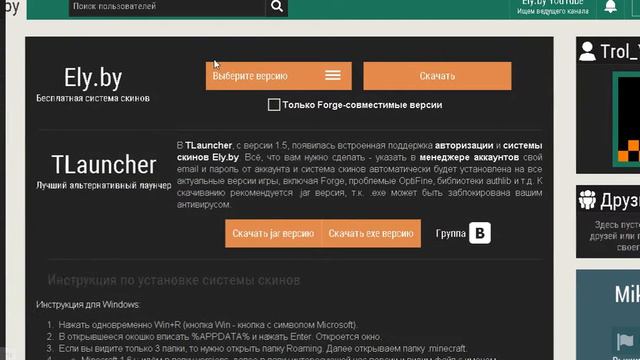Click 'Инструкция по установке системы скинов' heading
640x360 pixels.
174,280
